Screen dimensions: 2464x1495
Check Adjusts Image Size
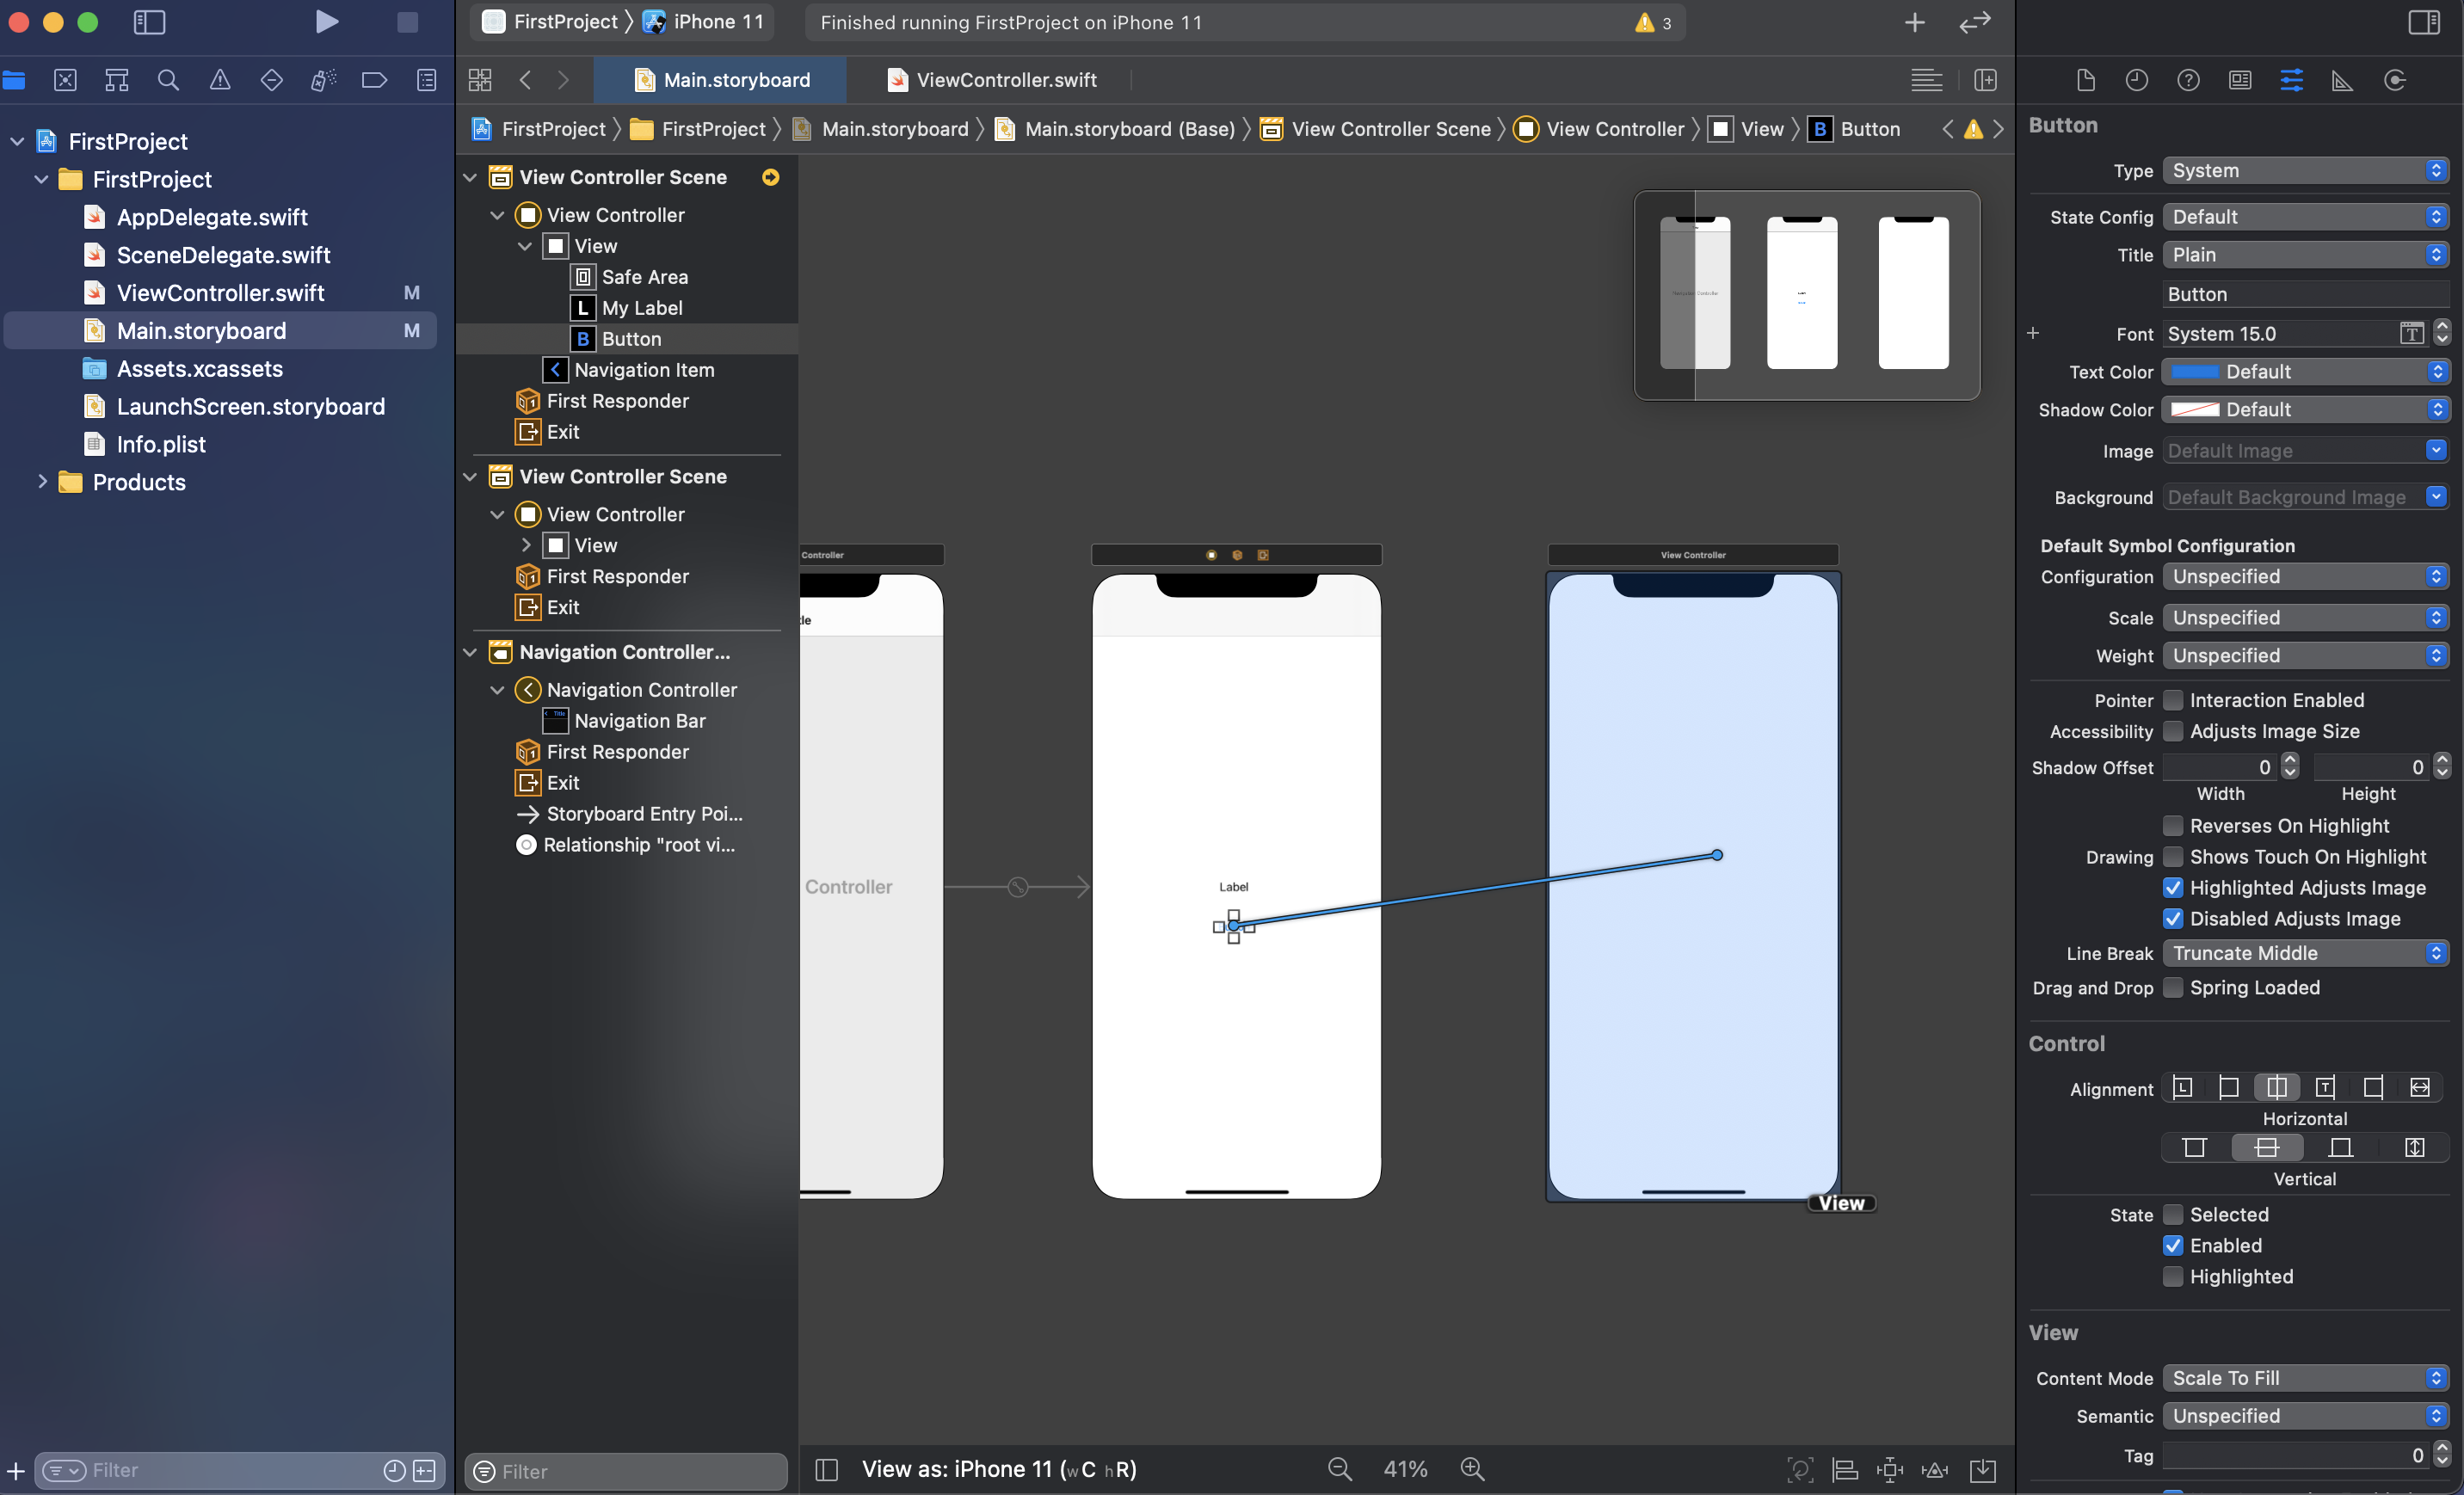[2173, 731]
